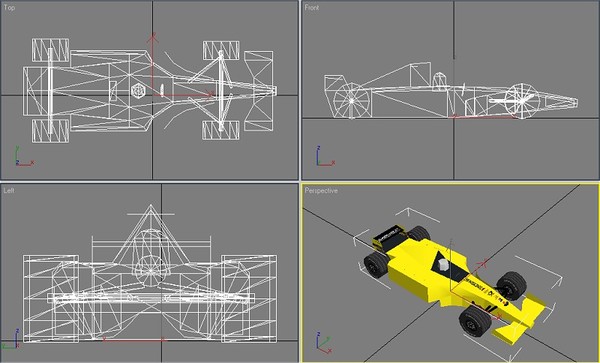Click the rear wheel wireframe in Front viewport
This screenshot has width=600, height=363.
(x=351, y=101)
